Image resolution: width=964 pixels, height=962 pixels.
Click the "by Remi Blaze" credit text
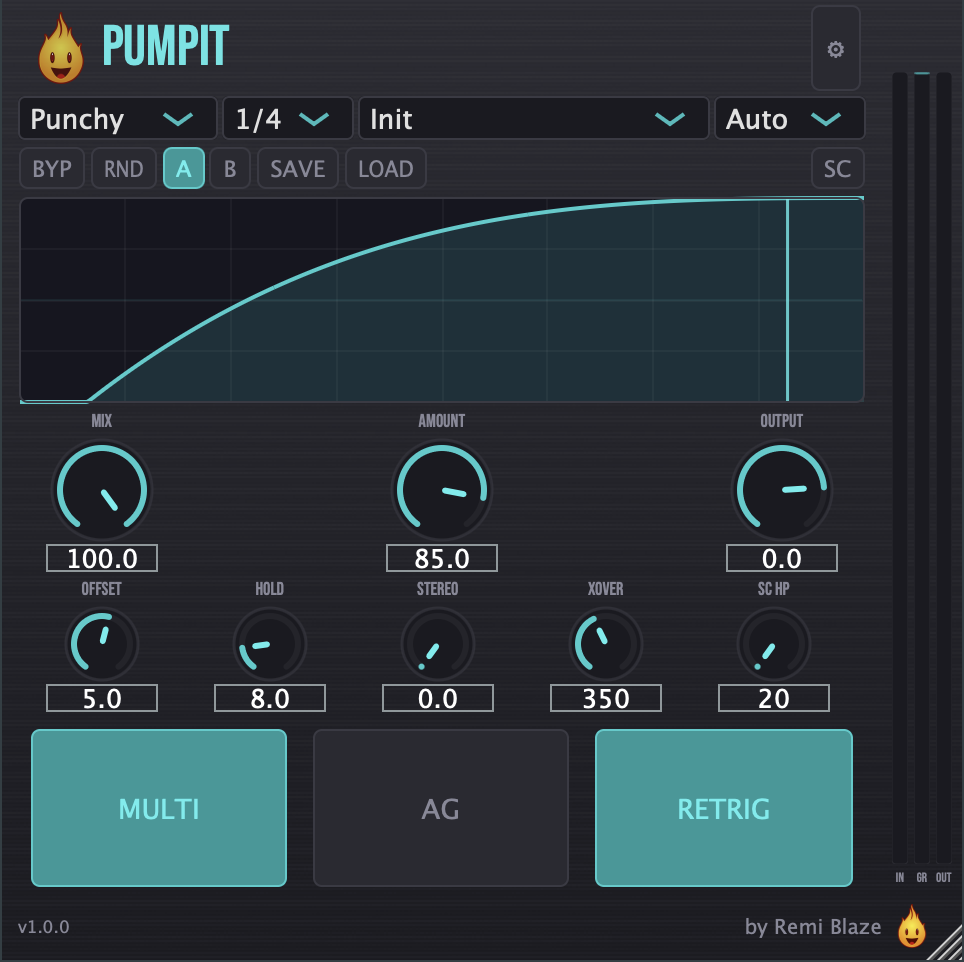[813, 926]
